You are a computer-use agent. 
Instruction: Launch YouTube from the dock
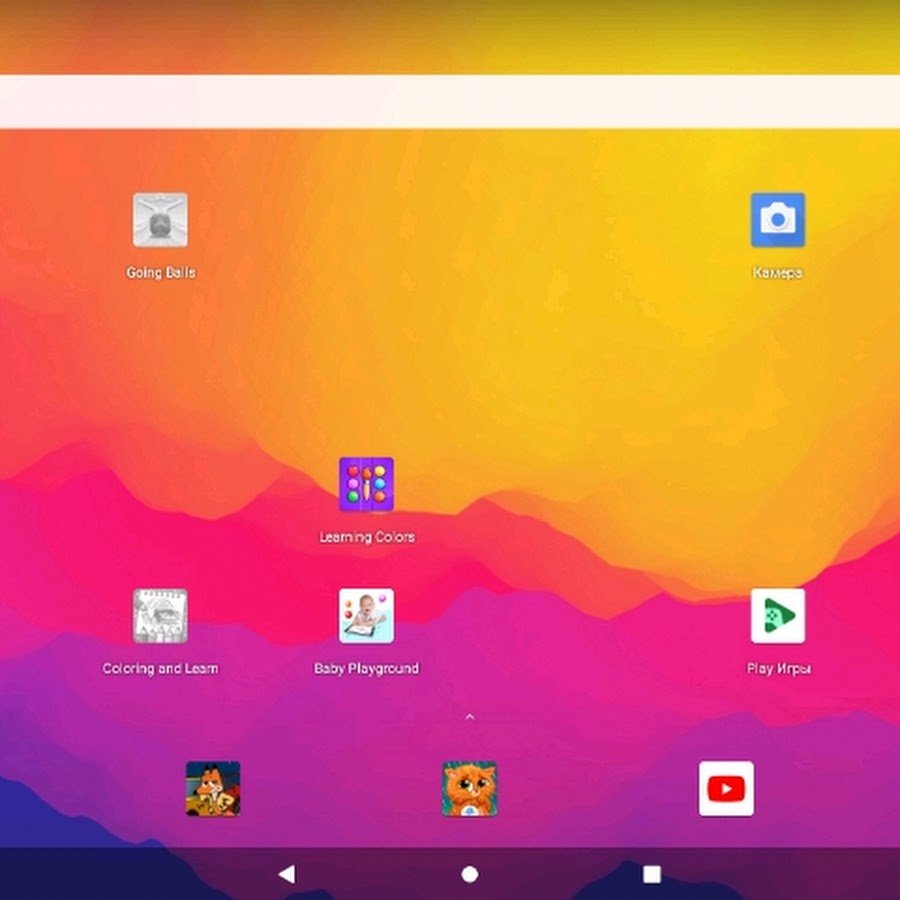coord(726,789)
